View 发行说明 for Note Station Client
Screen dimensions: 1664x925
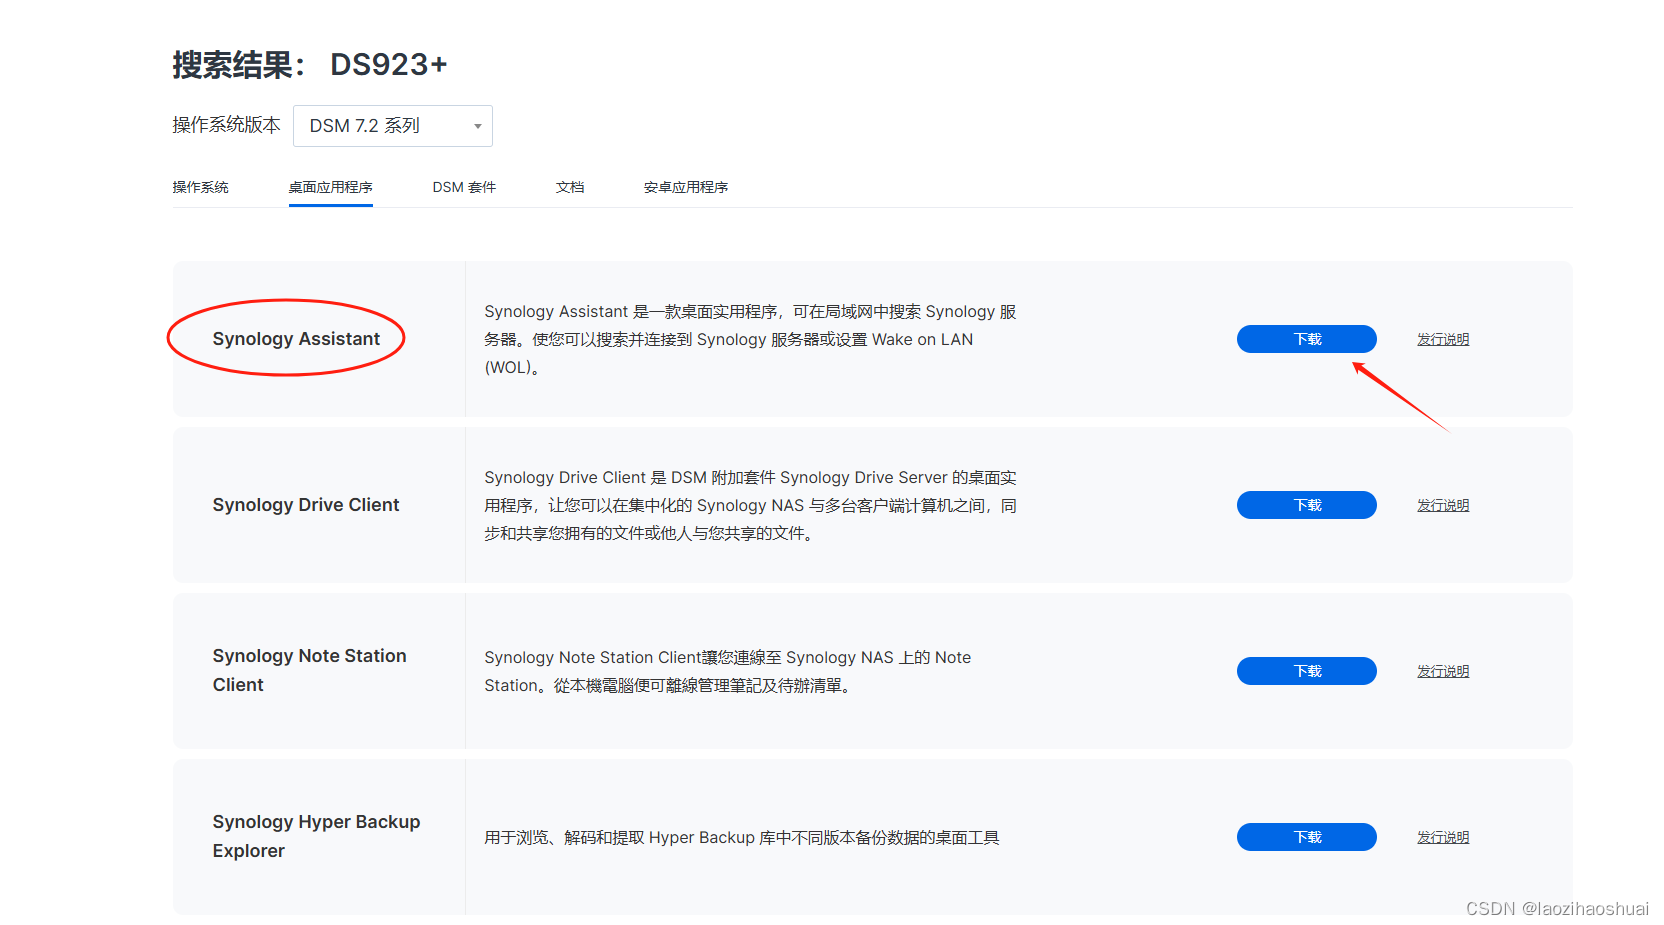(1443, 671)
